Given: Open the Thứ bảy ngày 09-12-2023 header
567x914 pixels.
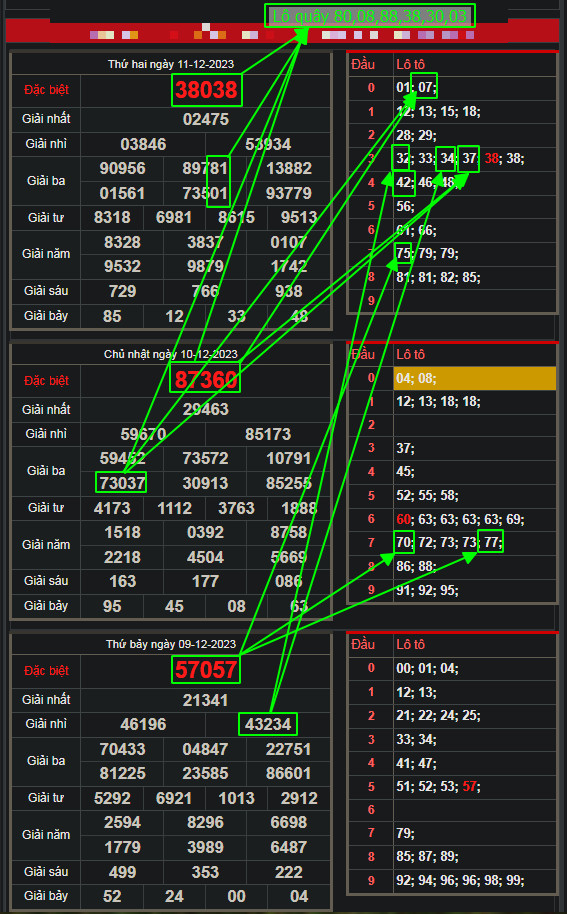Looking at the screenshot, I should tap(171, 644).
